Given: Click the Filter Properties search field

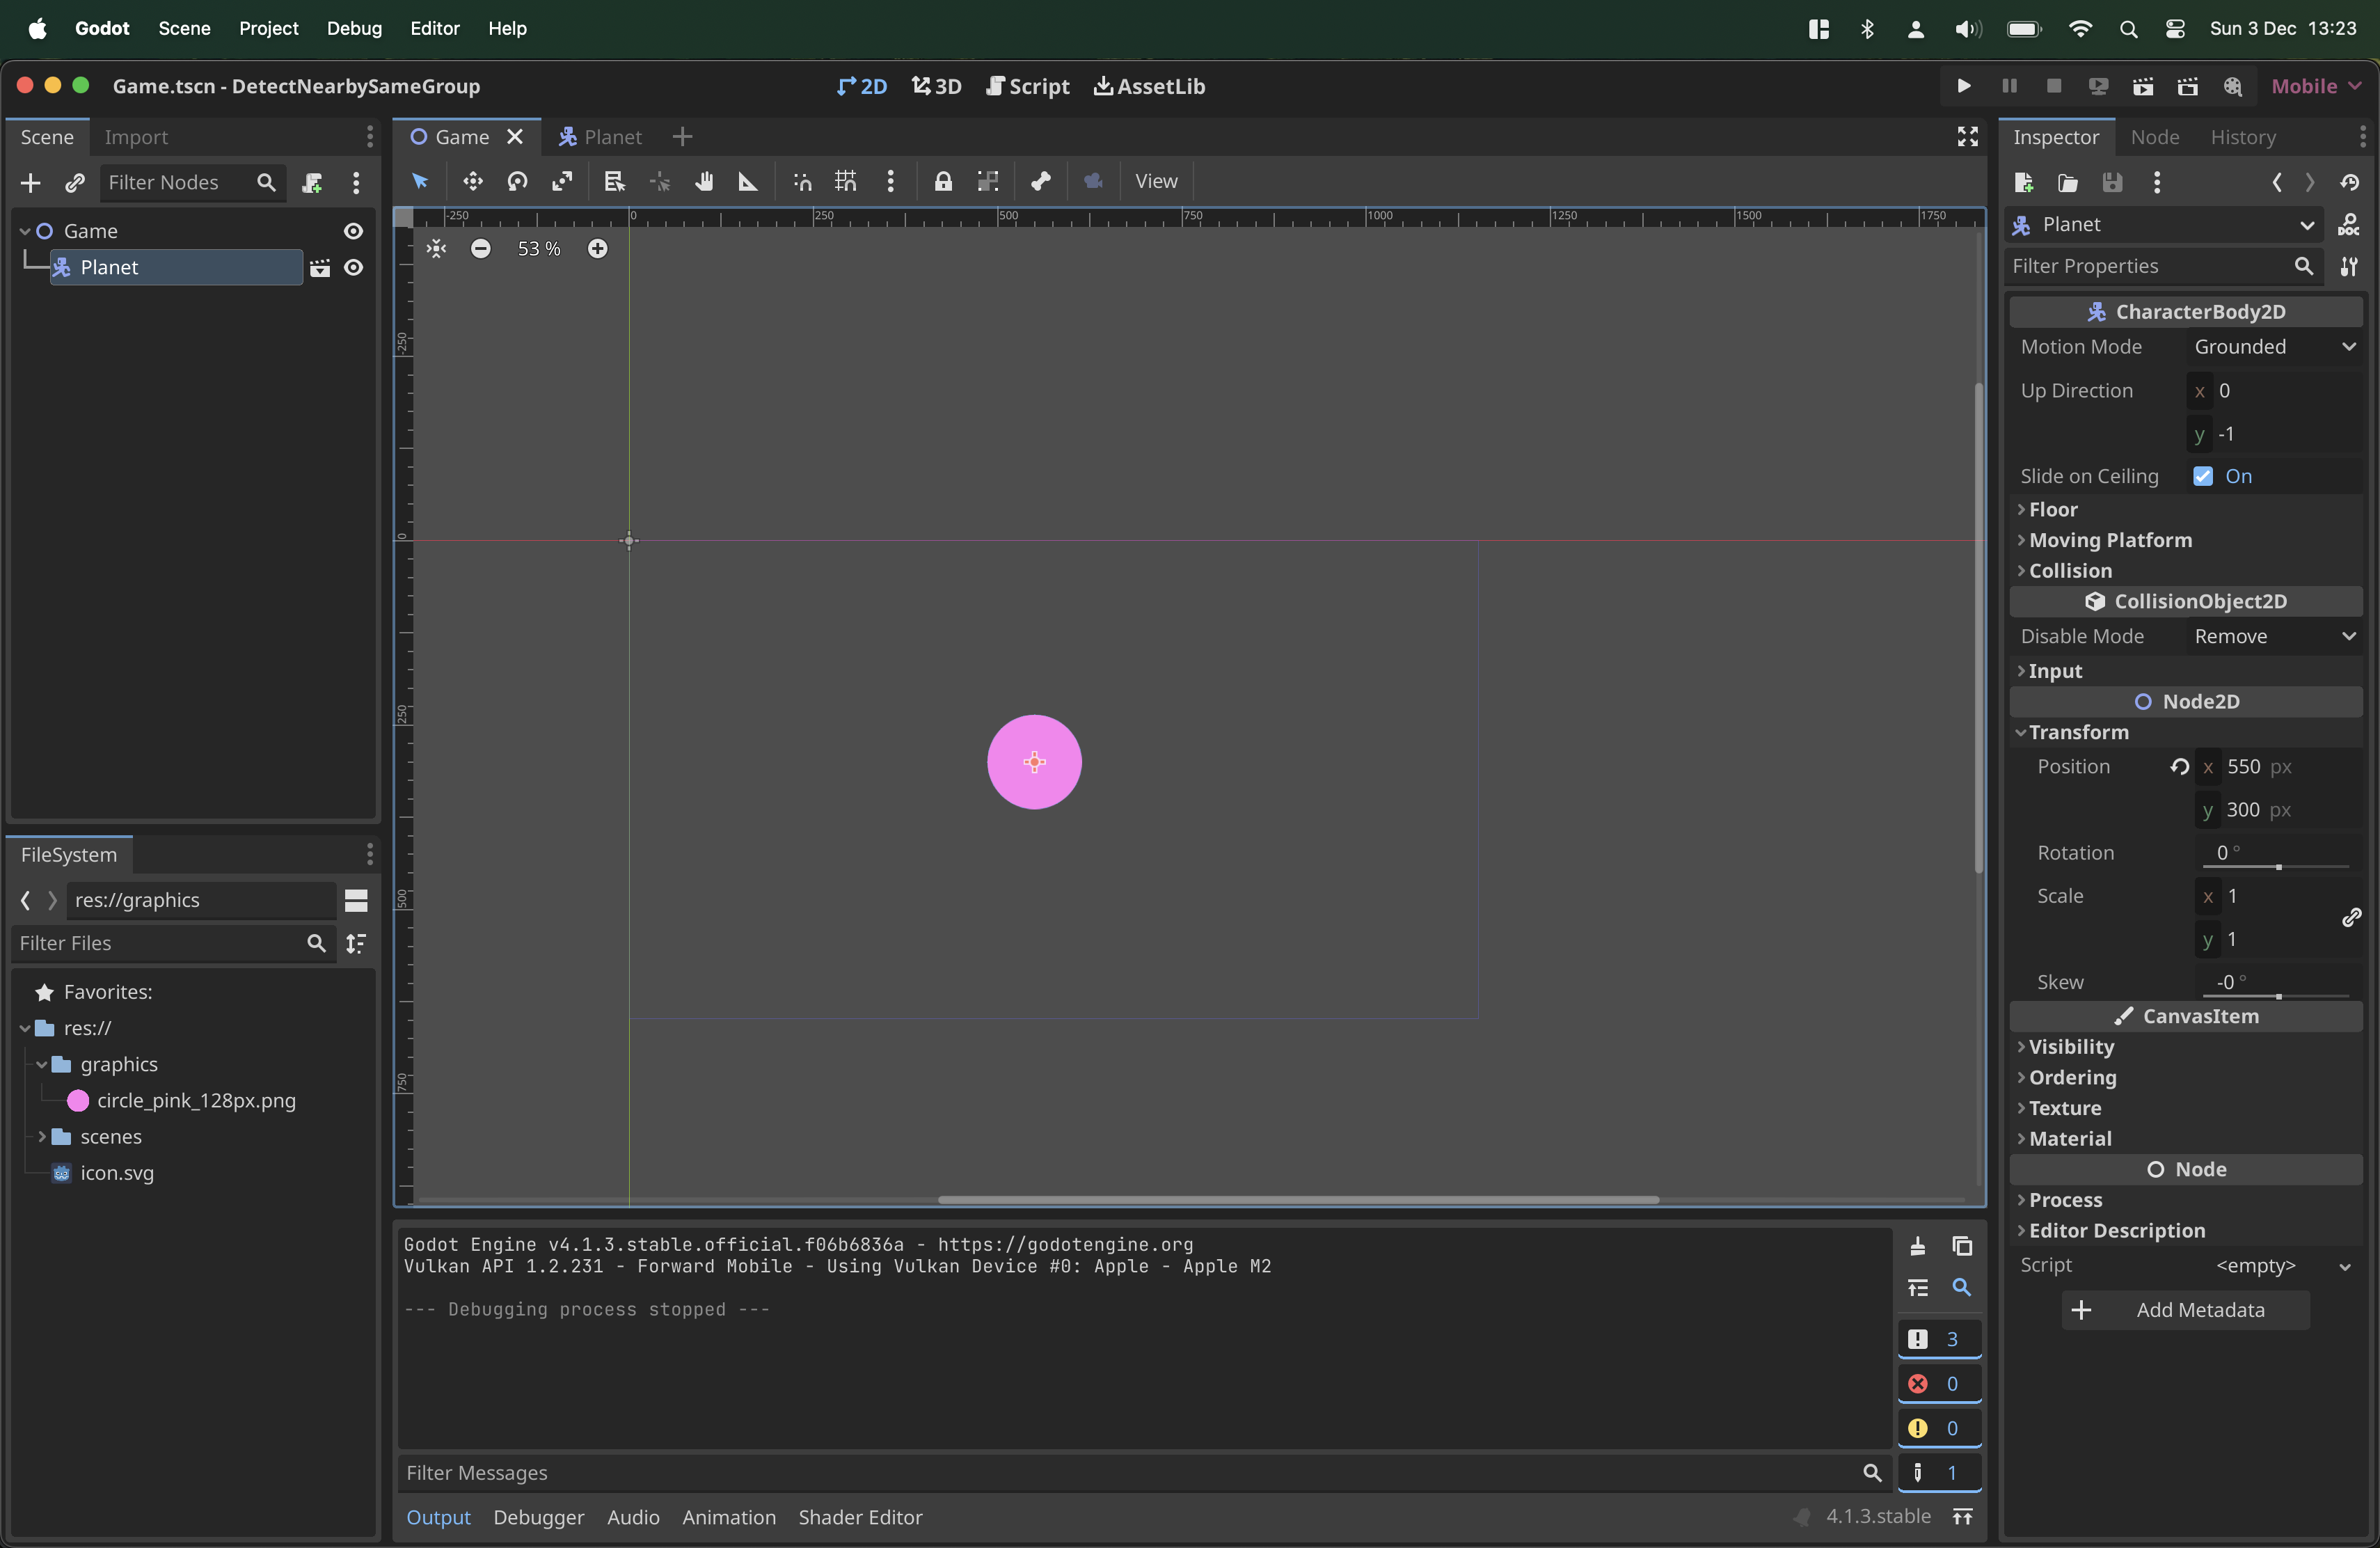Looking at the screenshot, I should coord(2163,266).
